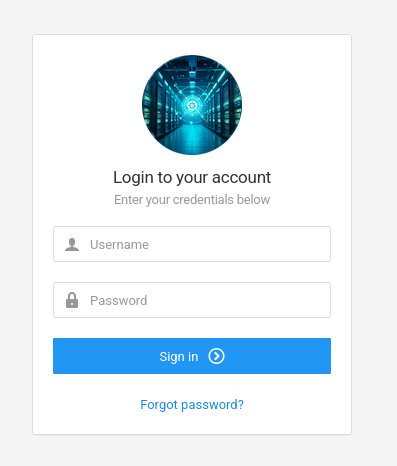Click empty right side of Username box
Viewport: 397px width, 466px height.
pyautogui.click(x=267, y=244)
